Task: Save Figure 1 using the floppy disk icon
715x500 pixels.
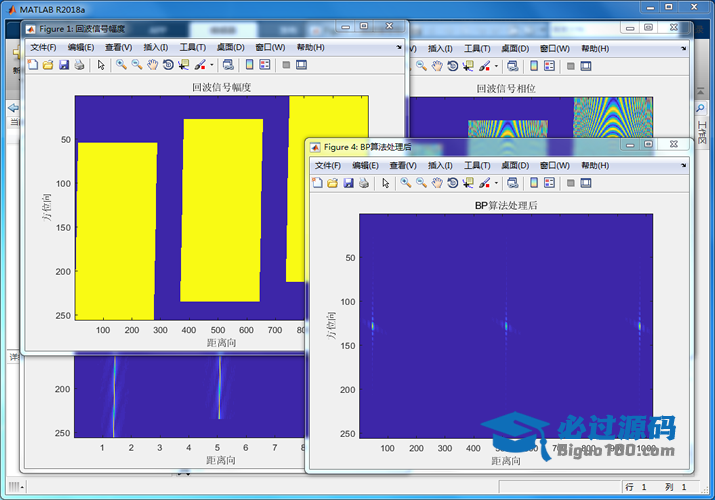Action: click(x=64, y=65)
